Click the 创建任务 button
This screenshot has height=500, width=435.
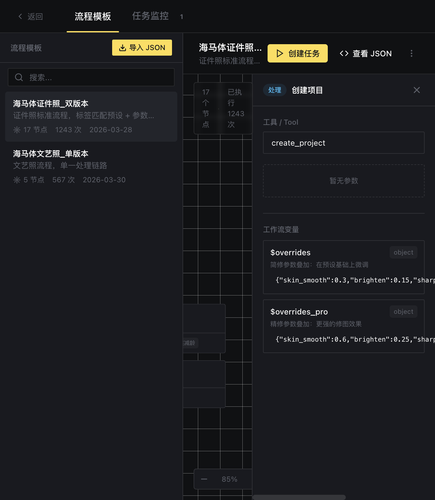[x=297, y=53]
